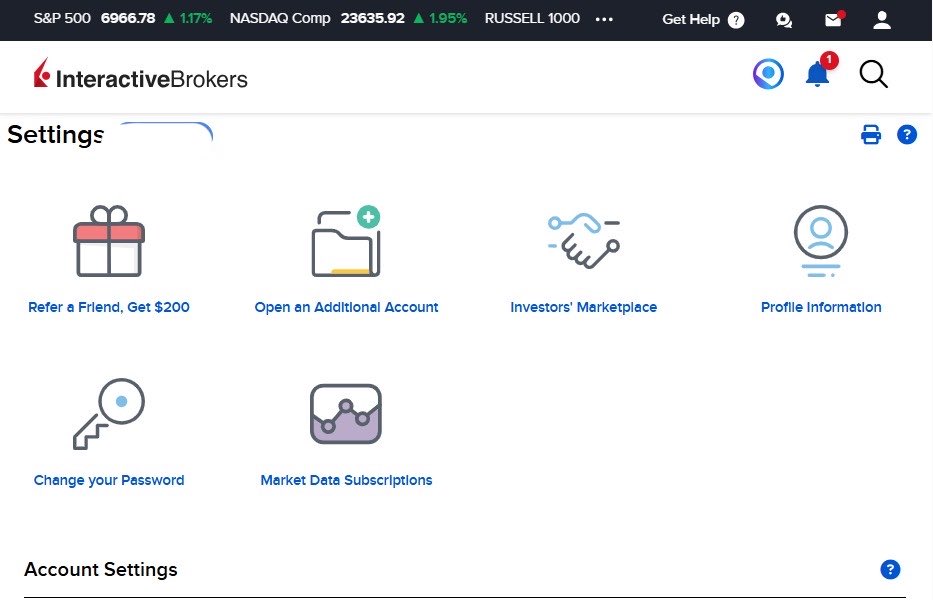Screen dimensions: 933x600
Task: Click the Open an Additional Account link
Action: [x=346, y=307]
